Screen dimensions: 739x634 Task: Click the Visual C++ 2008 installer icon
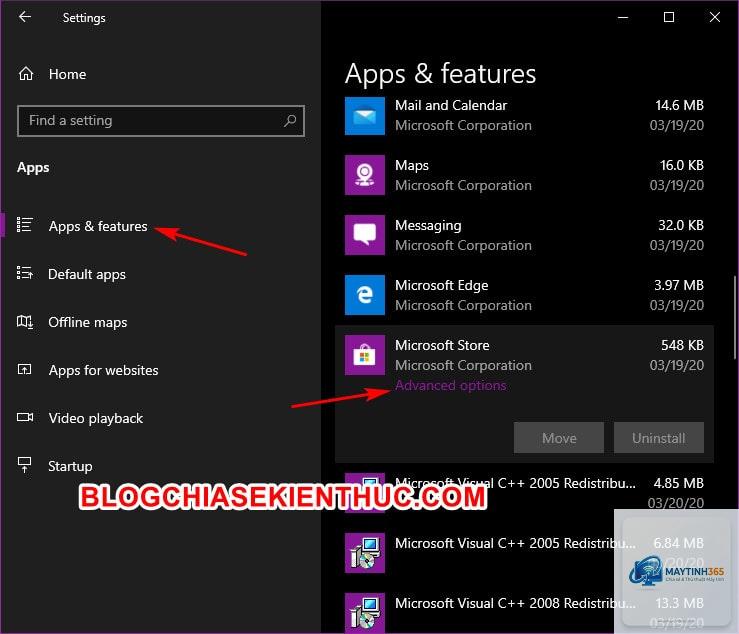click(x=364, y=612)
